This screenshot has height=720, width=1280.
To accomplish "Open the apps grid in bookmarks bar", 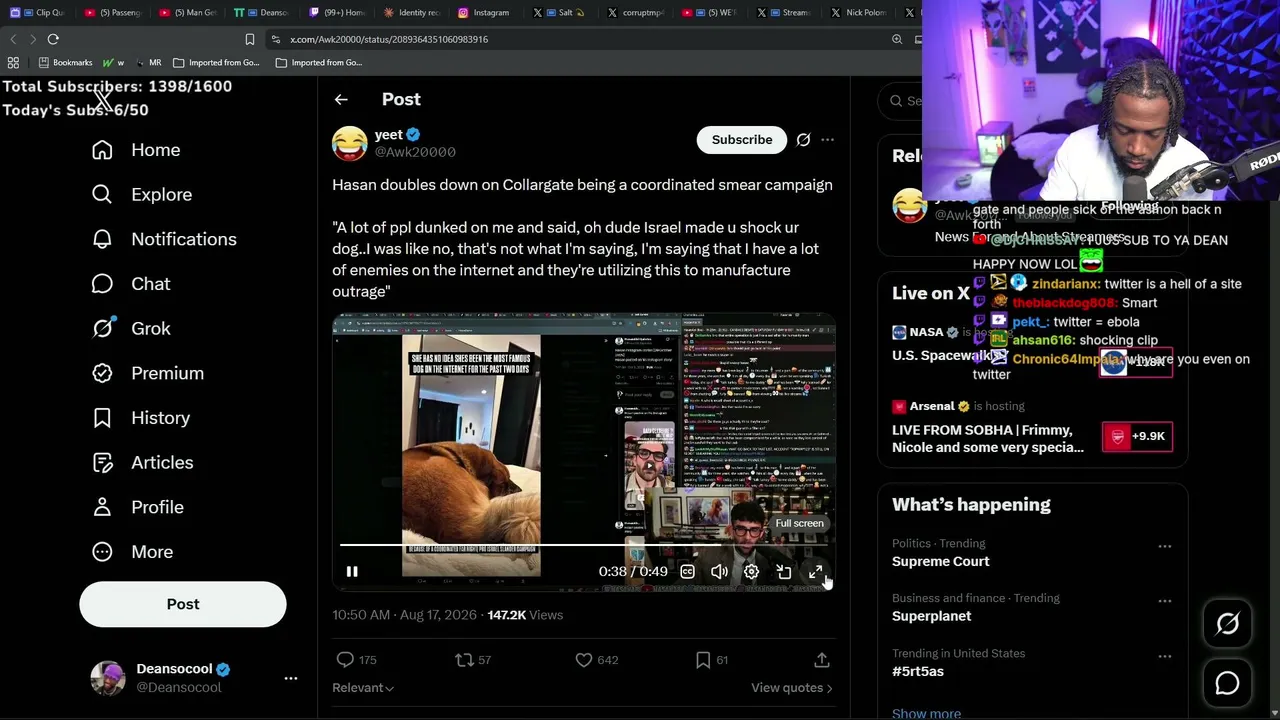I will [x=13, y=62].
